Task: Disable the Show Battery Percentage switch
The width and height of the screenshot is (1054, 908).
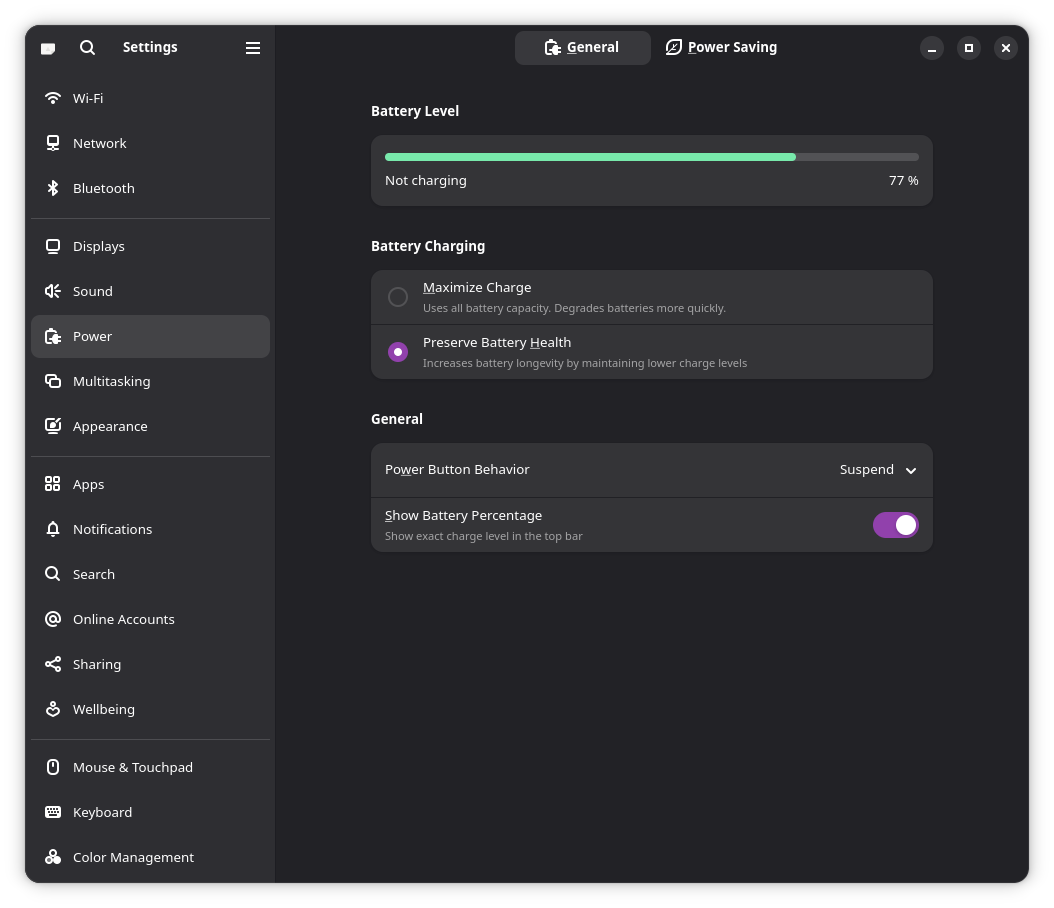Action: (895, 525)
